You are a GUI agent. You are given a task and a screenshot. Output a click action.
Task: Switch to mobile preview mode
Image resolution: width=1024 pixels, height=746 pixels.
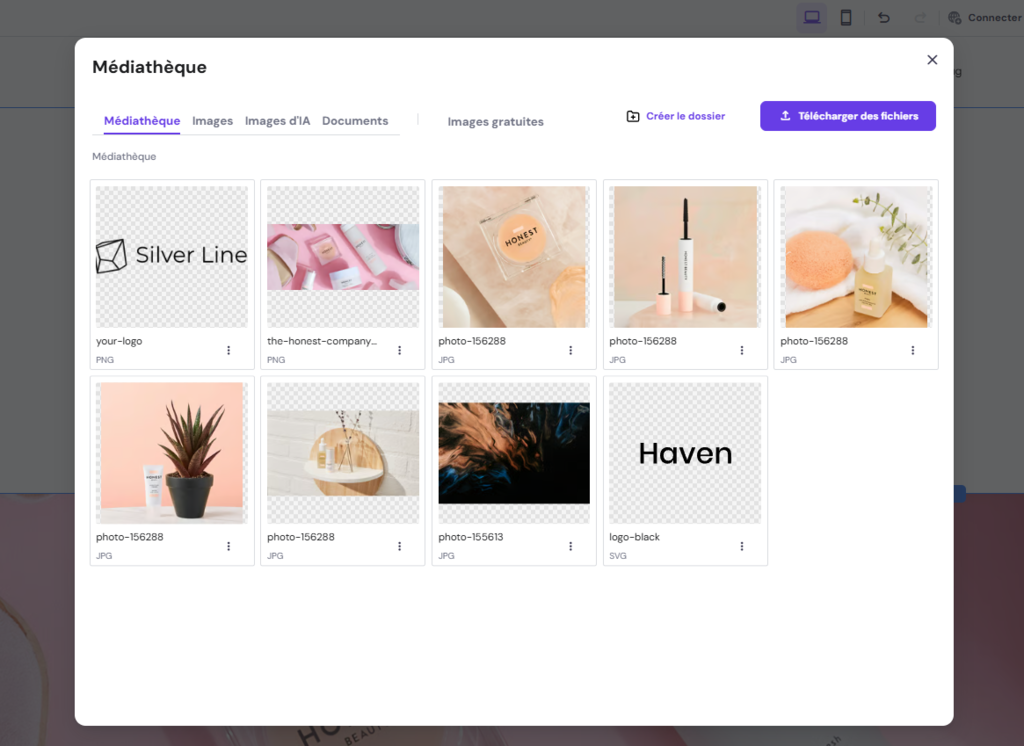click(845, 17)
